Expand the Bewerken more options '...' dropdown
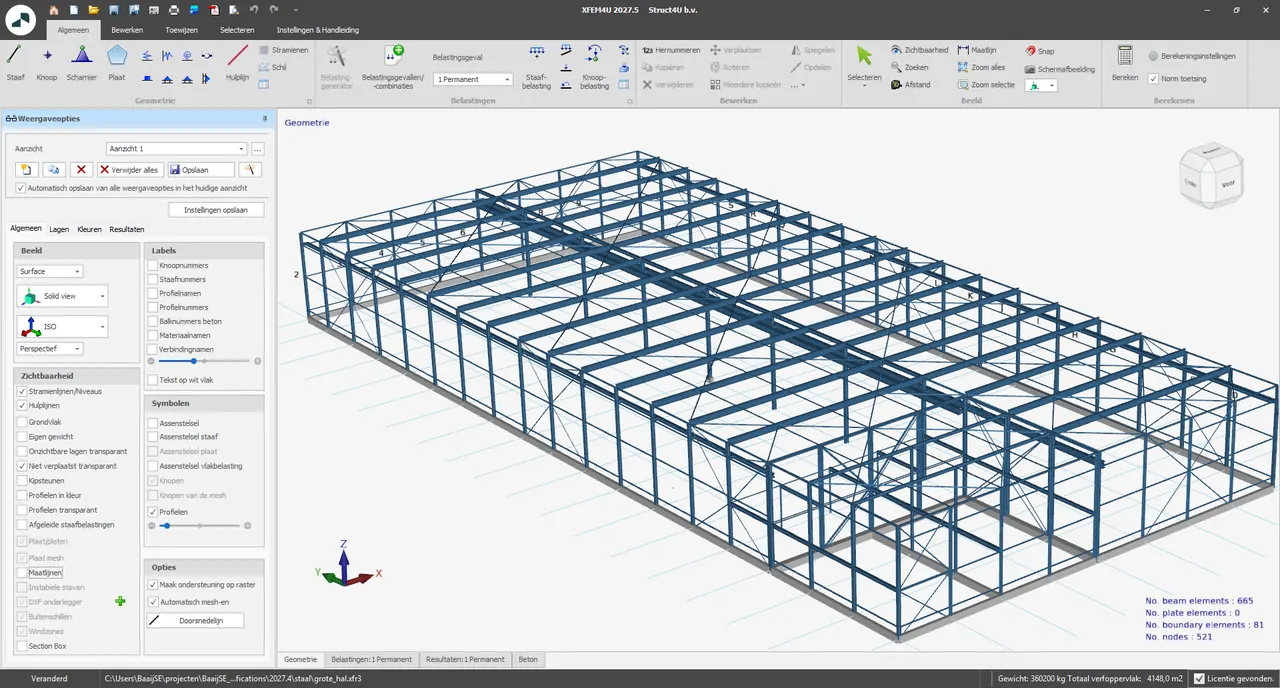Screen dimensions: 1280x688 coord(799,85)
